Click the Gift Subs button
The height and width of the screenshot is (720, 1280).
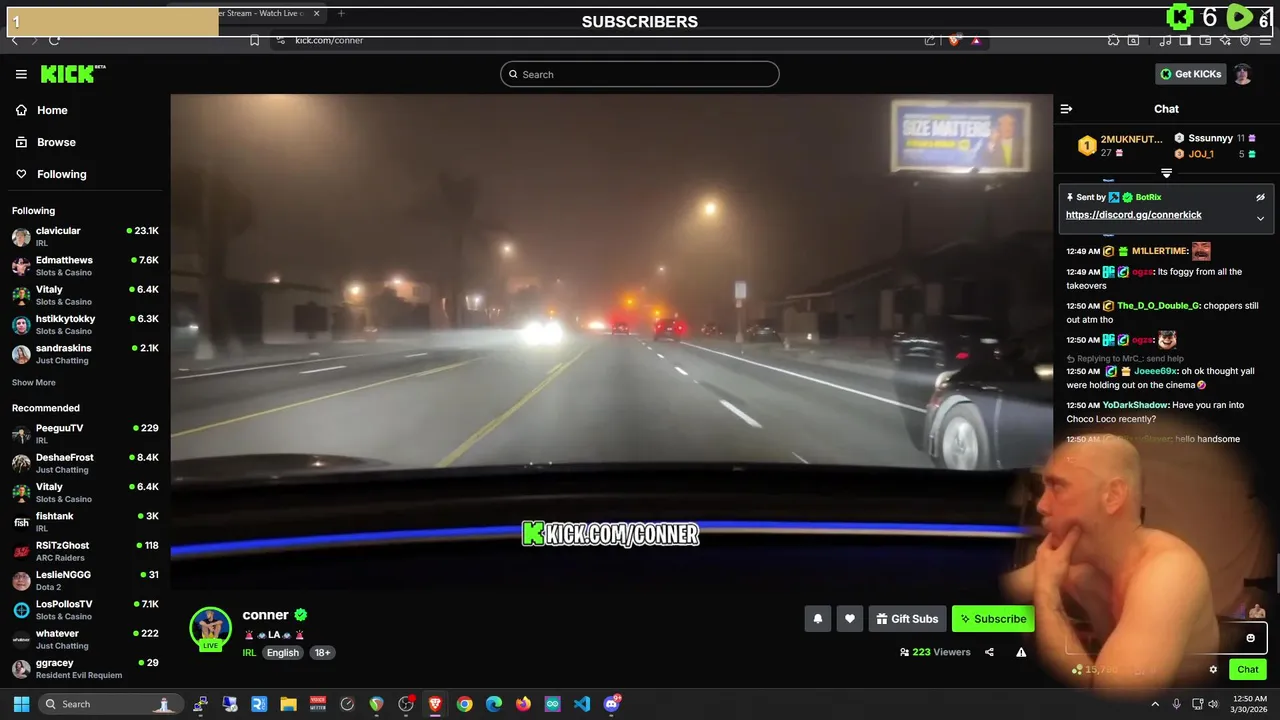(x=907, y=619)
